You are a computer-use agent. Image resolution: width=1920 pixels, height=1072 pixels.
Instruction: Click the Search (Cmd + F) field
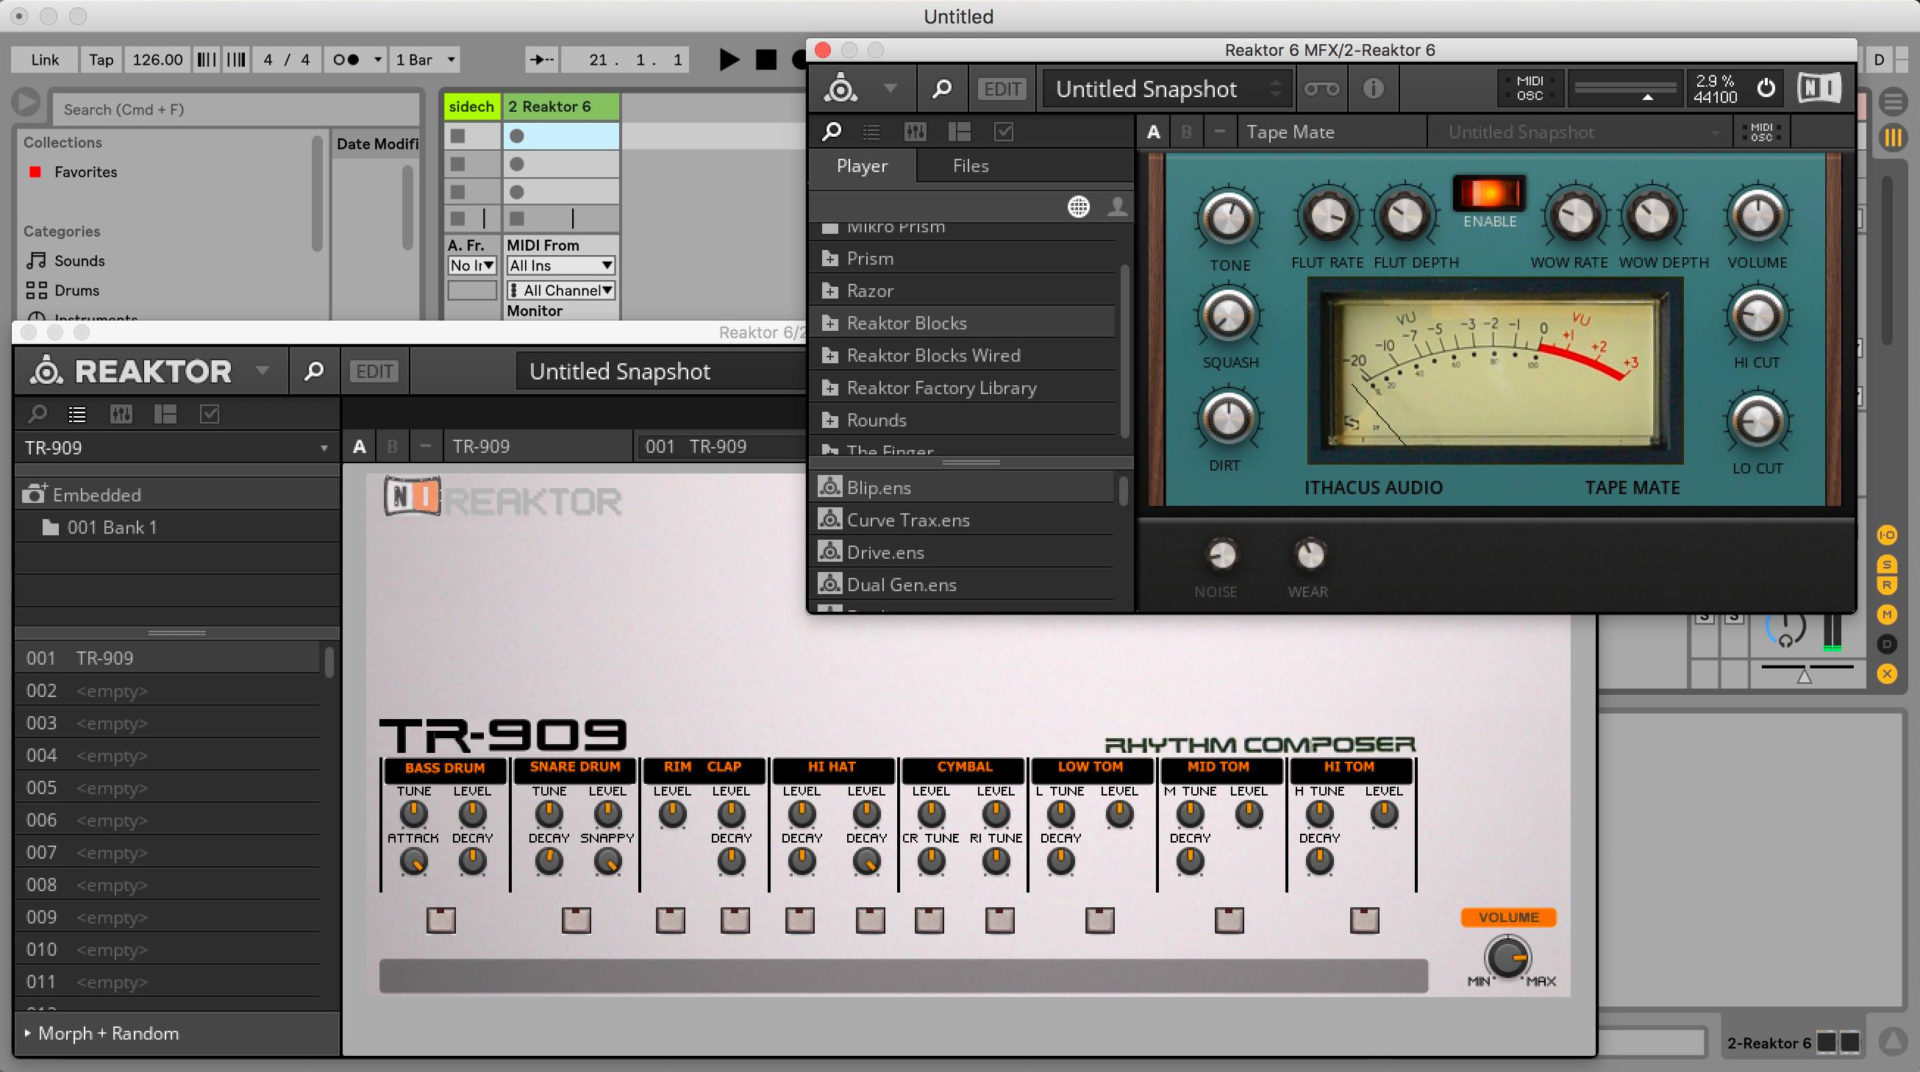click(235, 109)
